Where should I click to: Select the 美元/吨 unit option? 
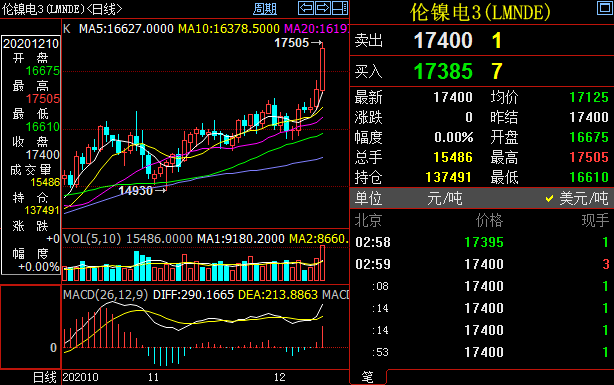click(x=577, y=198)
